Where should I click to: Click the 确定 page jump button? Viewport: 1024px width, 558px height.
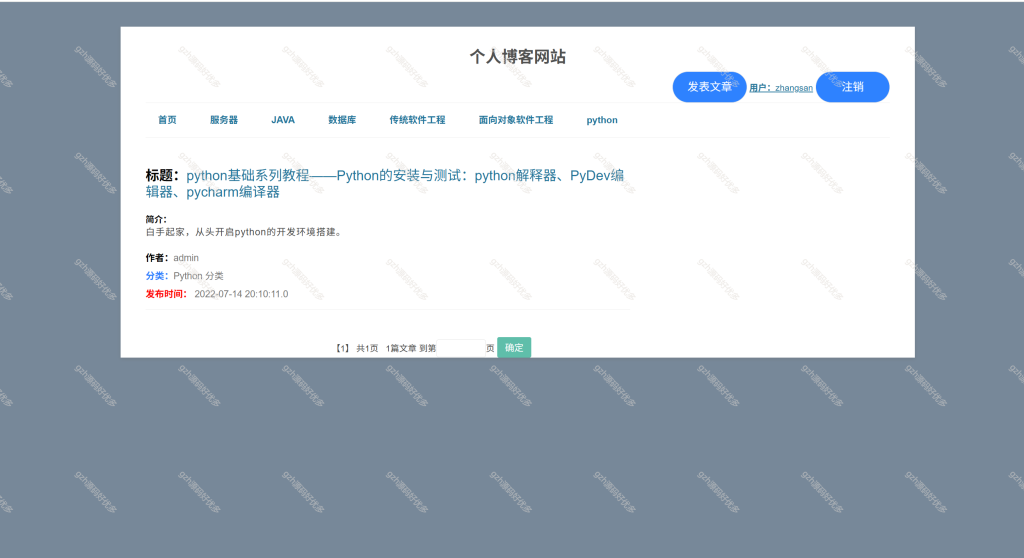(x=514, y=348)
